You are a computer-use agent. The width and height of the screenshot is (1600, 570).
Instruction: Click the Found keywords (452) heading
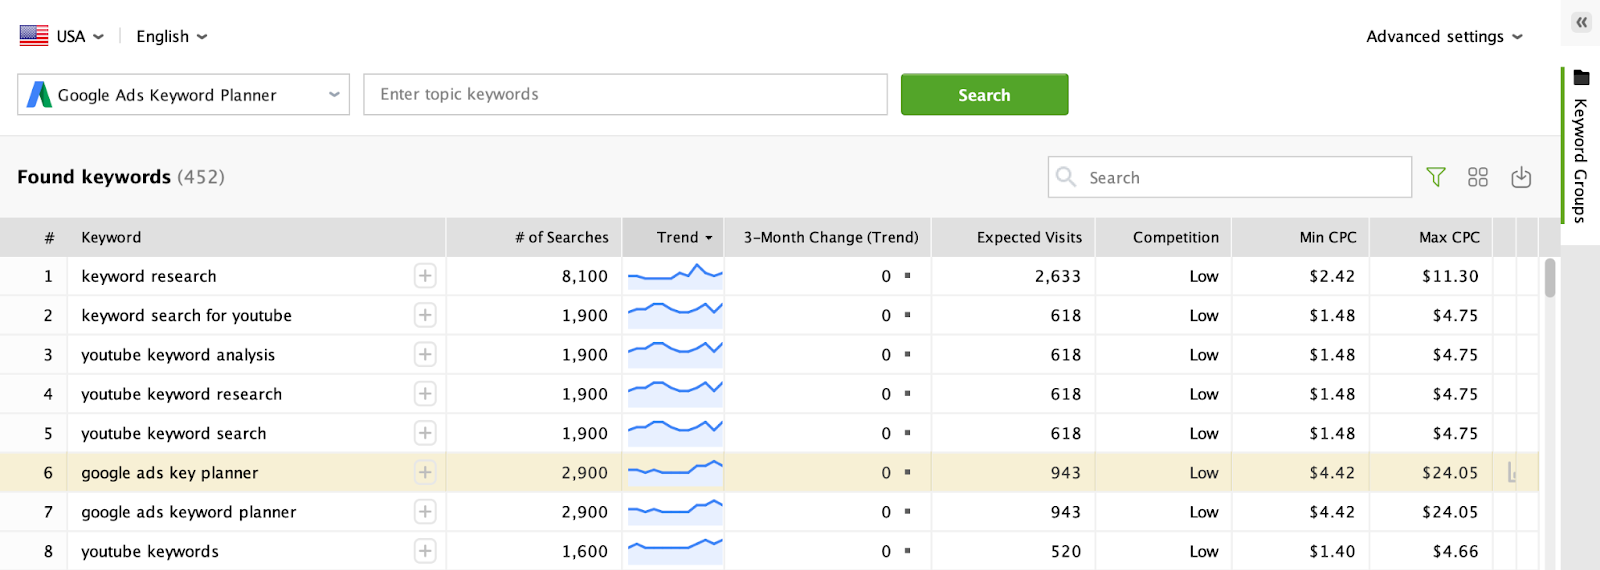click(x=121, y=177)
